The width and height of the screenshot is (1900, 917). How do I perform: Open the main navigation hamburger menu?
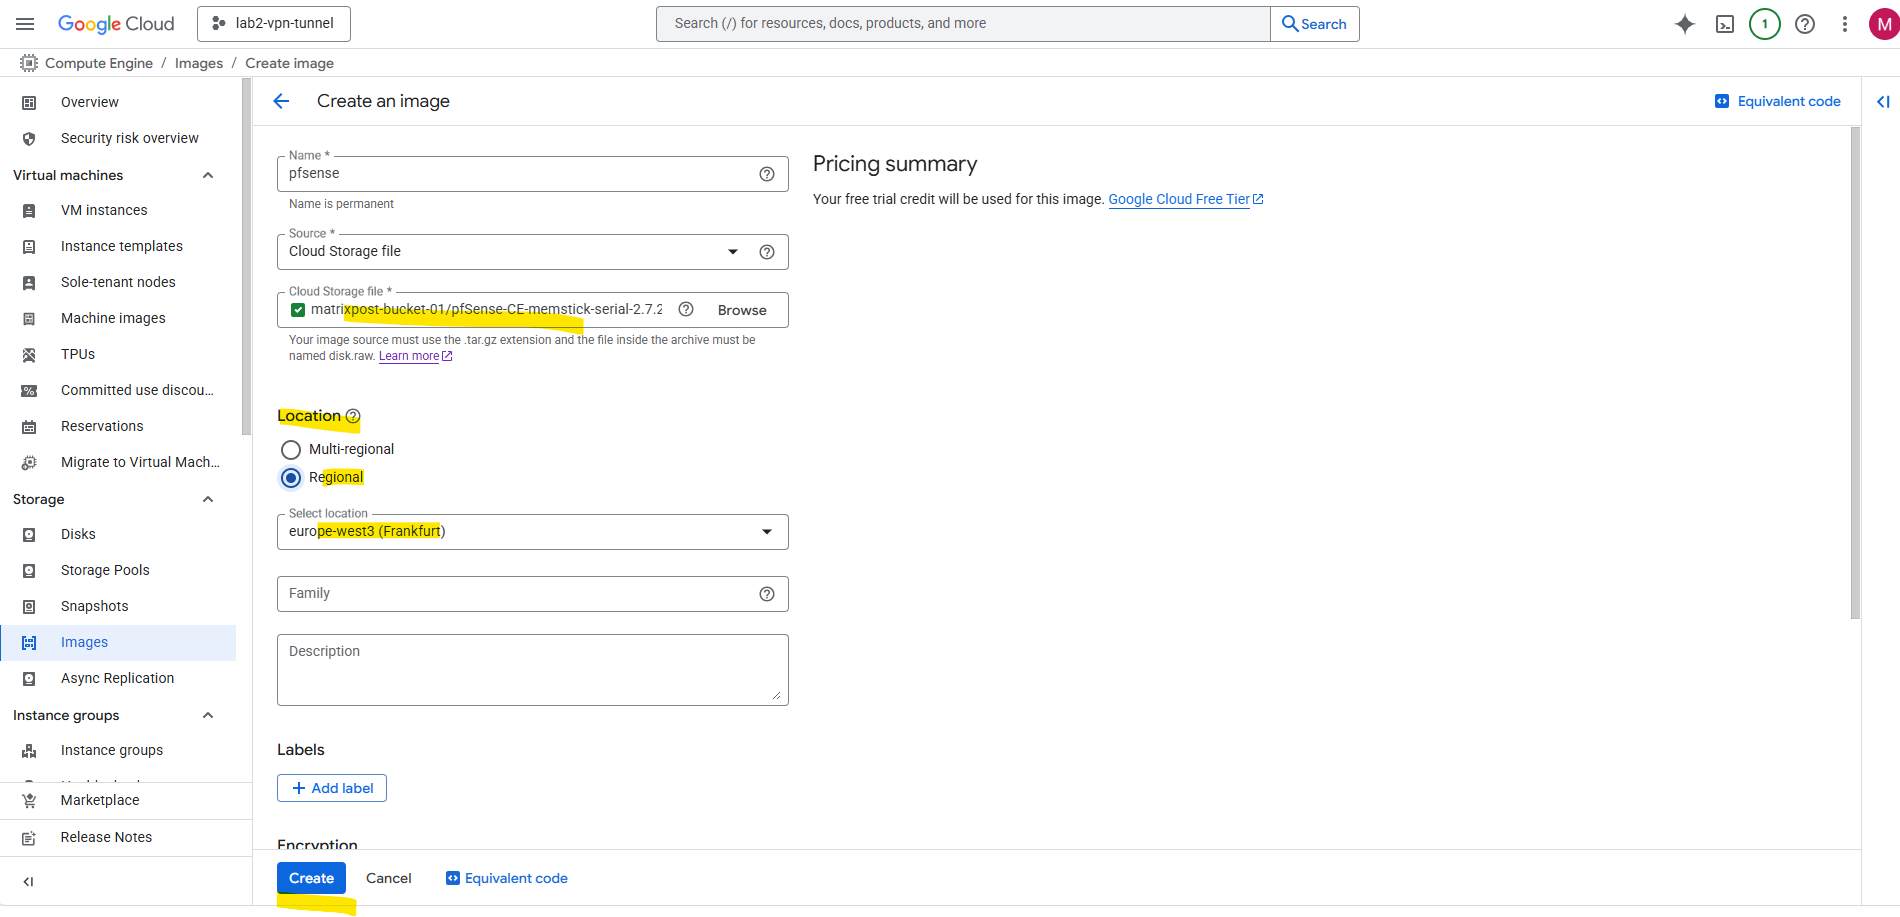coord(26,24)
